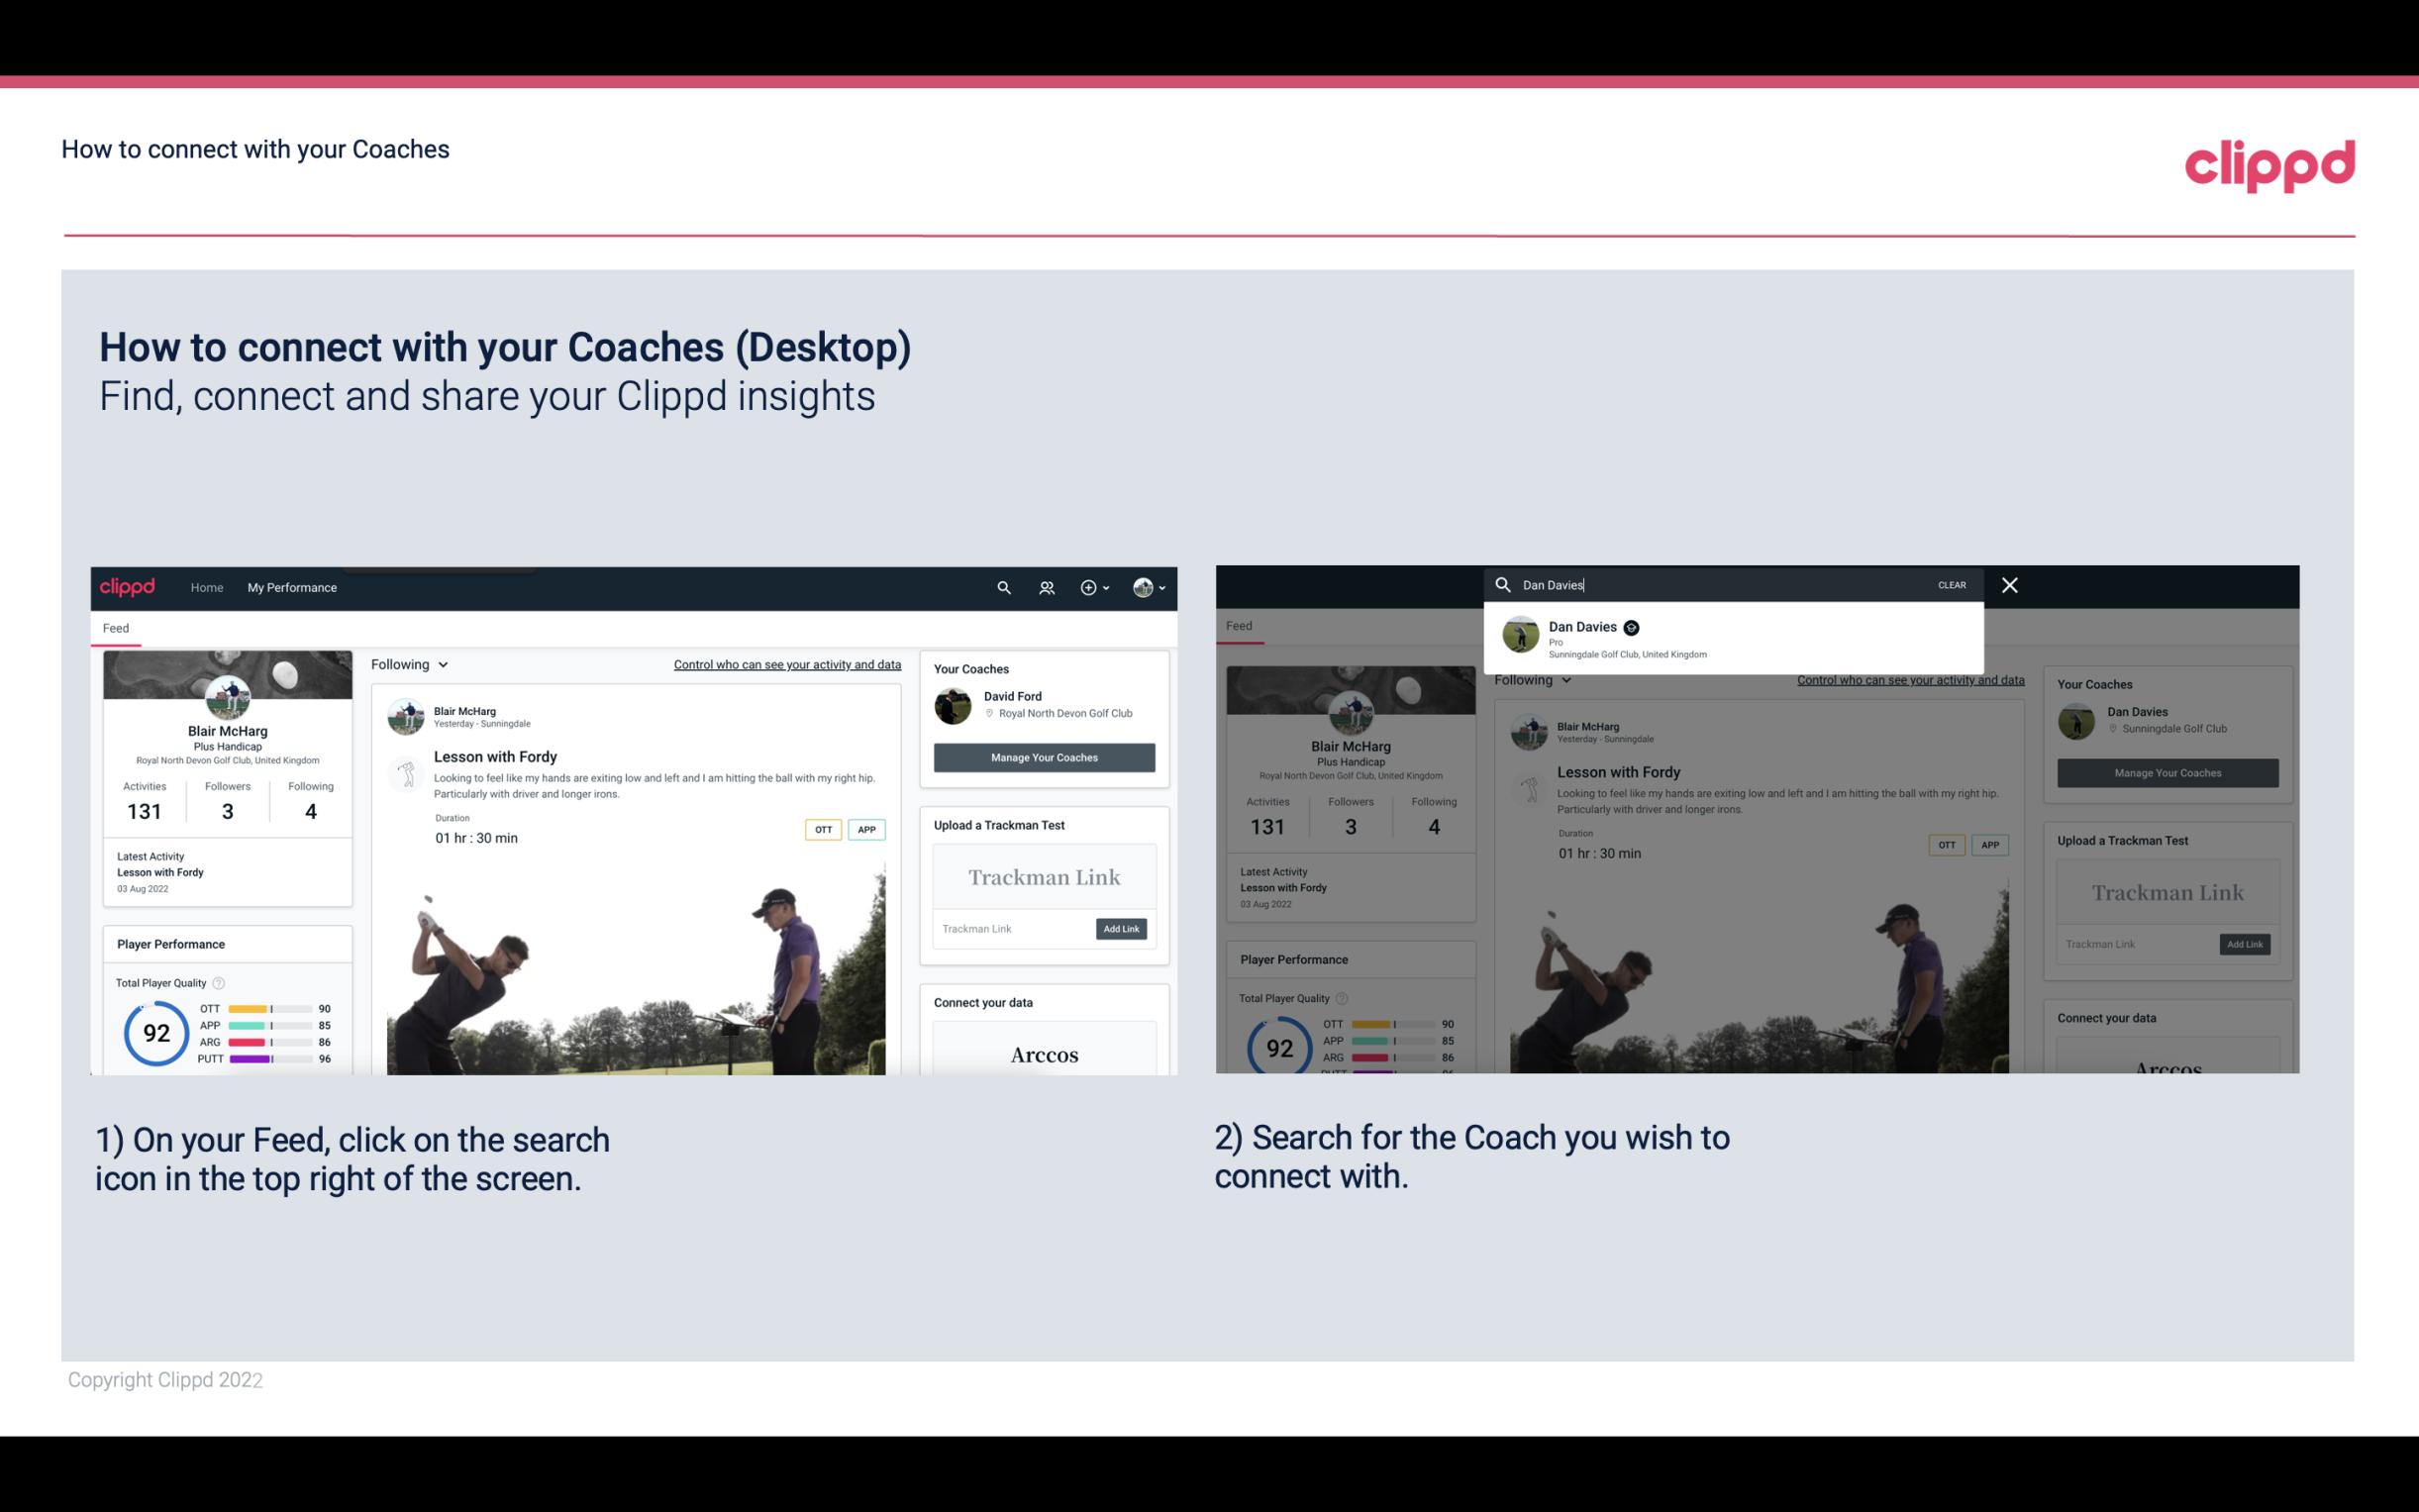Click the Home tab in top navigation
Viewport: 2419px width, 1512px height.
207,587
